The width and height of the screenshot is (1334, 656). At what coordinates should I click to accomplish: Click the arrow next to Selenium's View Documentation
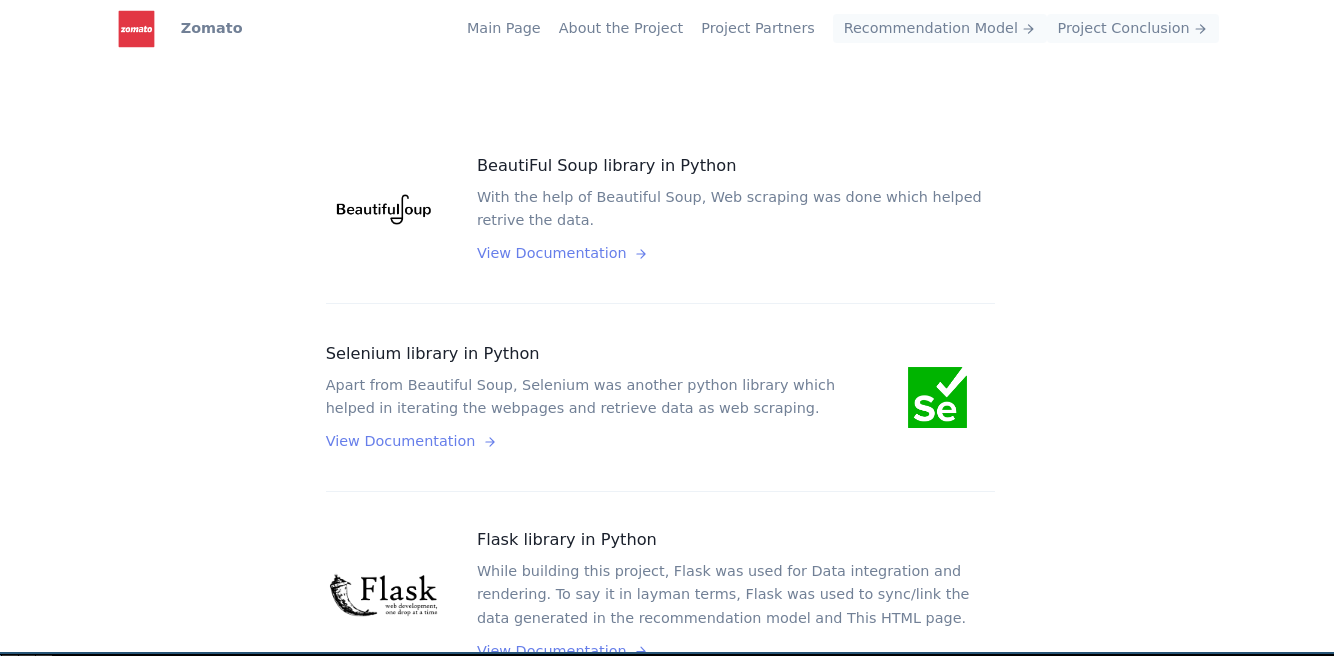pyautogui.click(x=489, y=441)
